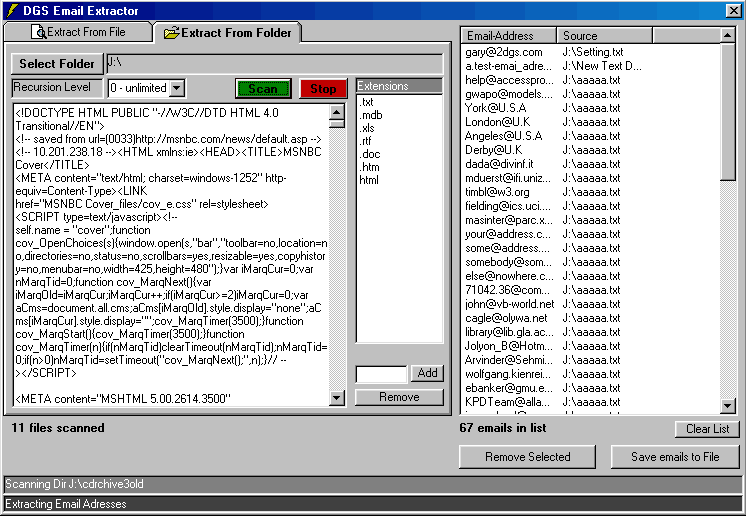This screenshot has height=516, width=746.
Task: Click Remove Selected under the email list
Action: (x=528, y=457)
